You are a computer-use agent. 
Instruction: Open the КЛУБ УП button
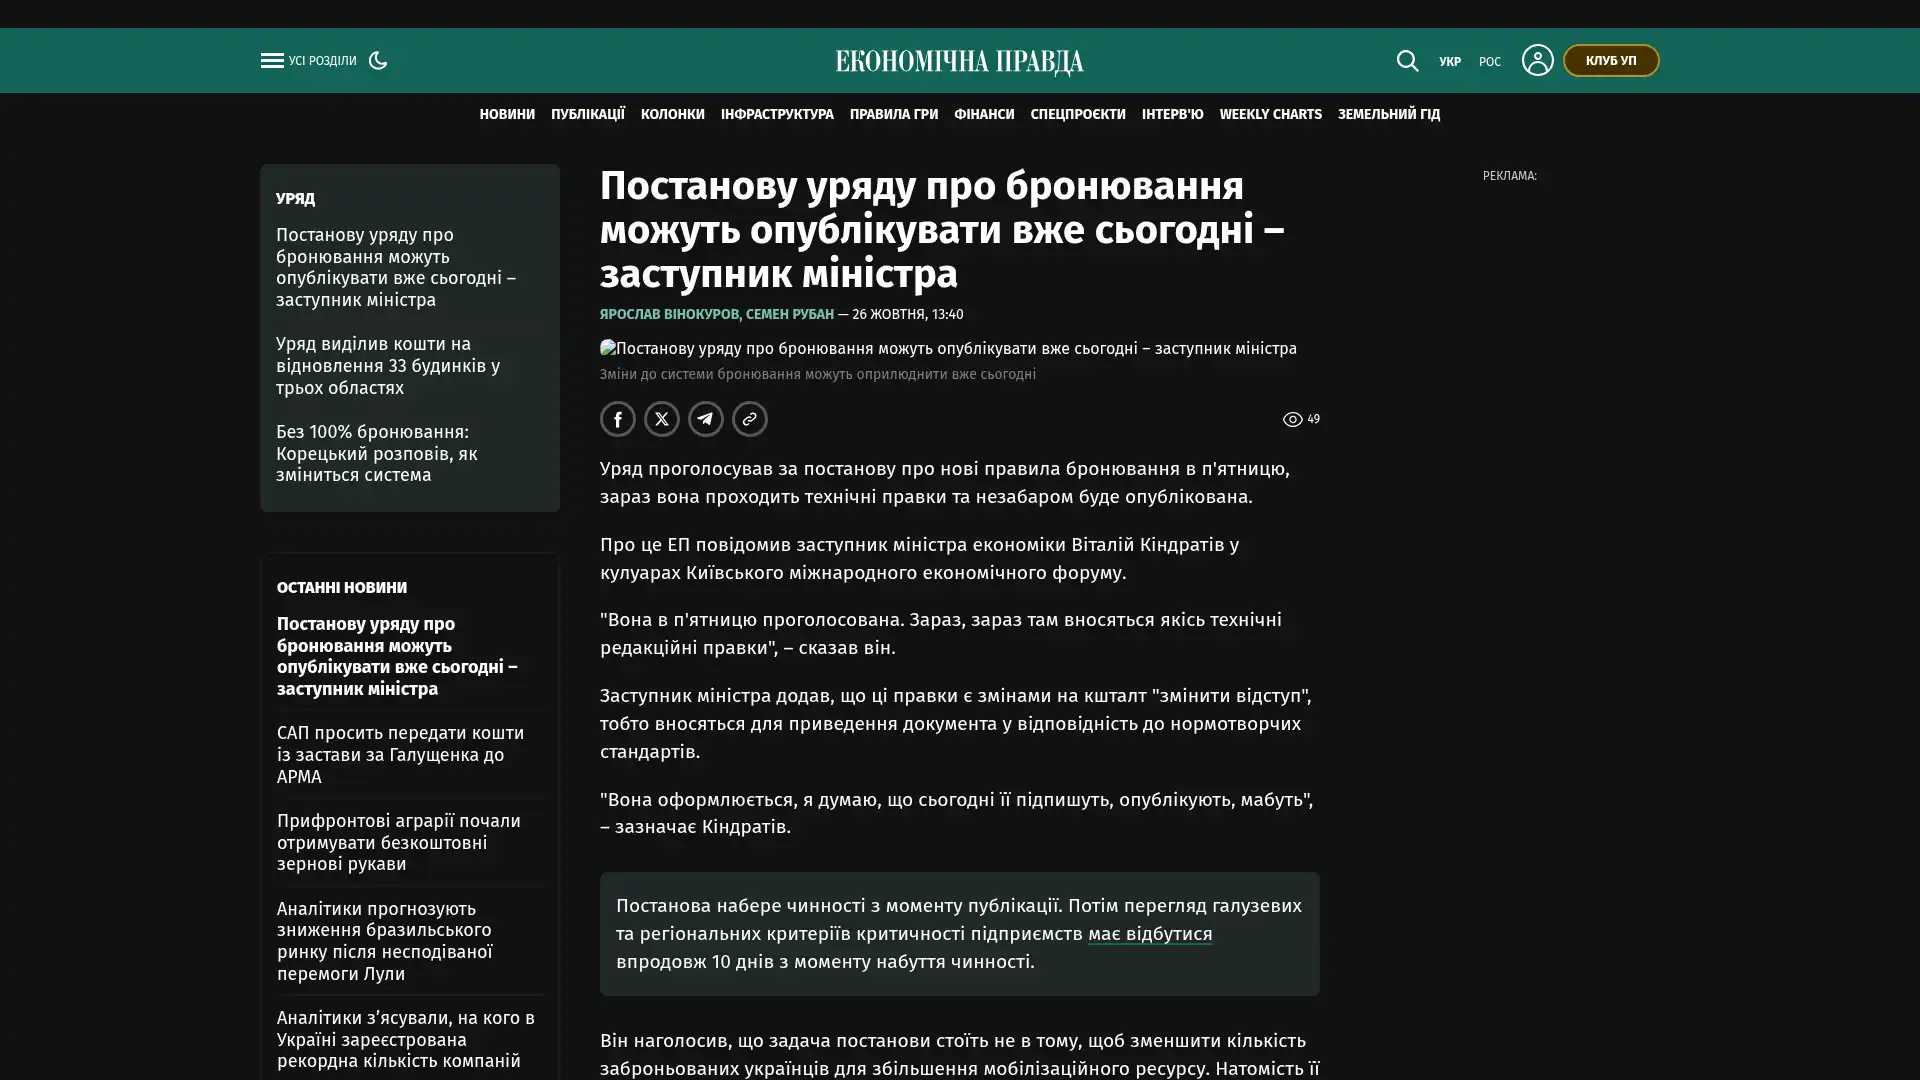tap(1611, 60)
